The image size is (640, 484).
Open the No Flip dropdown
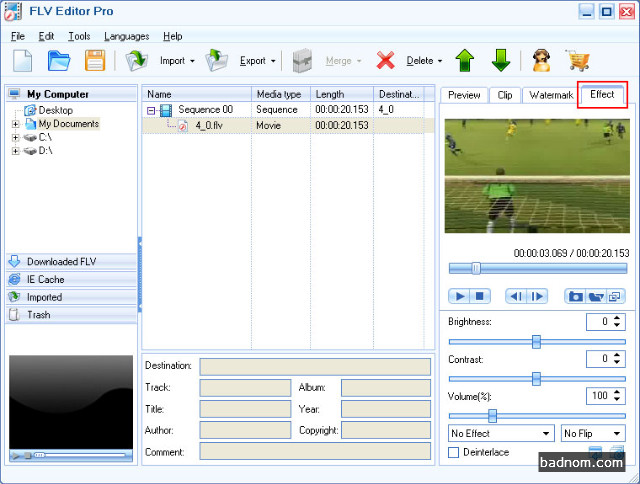[593, 433]
